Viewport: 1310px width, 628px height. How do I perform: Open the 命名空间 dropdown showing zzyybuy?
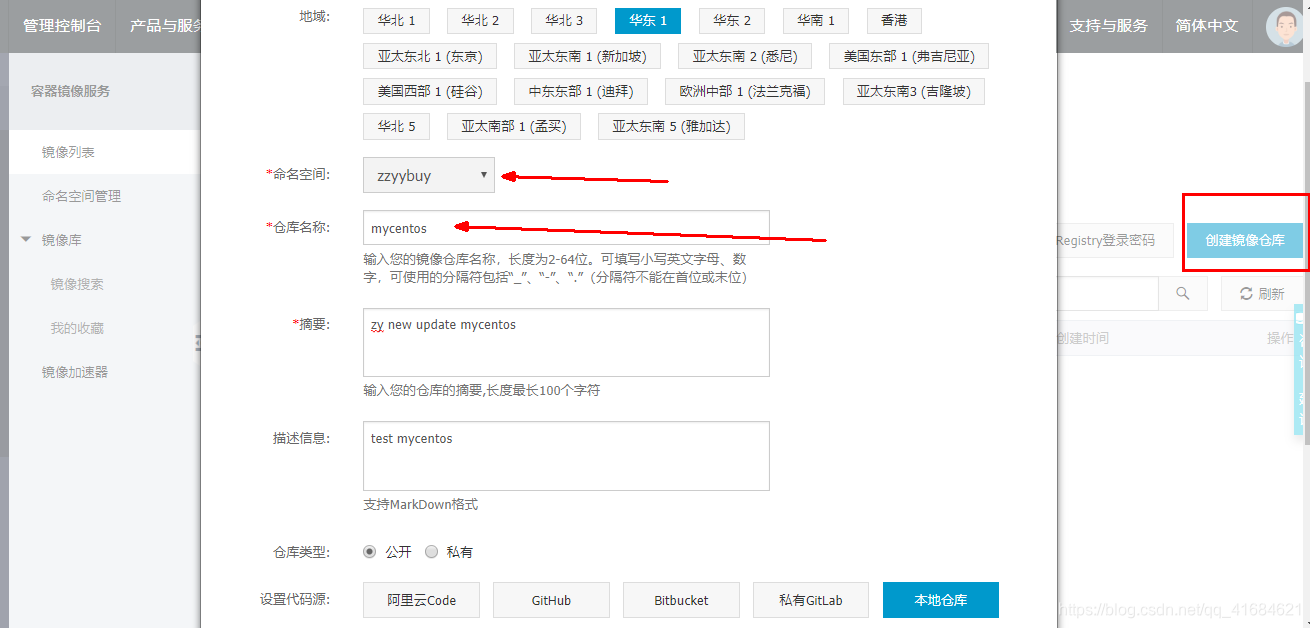(x=428, y=175)
